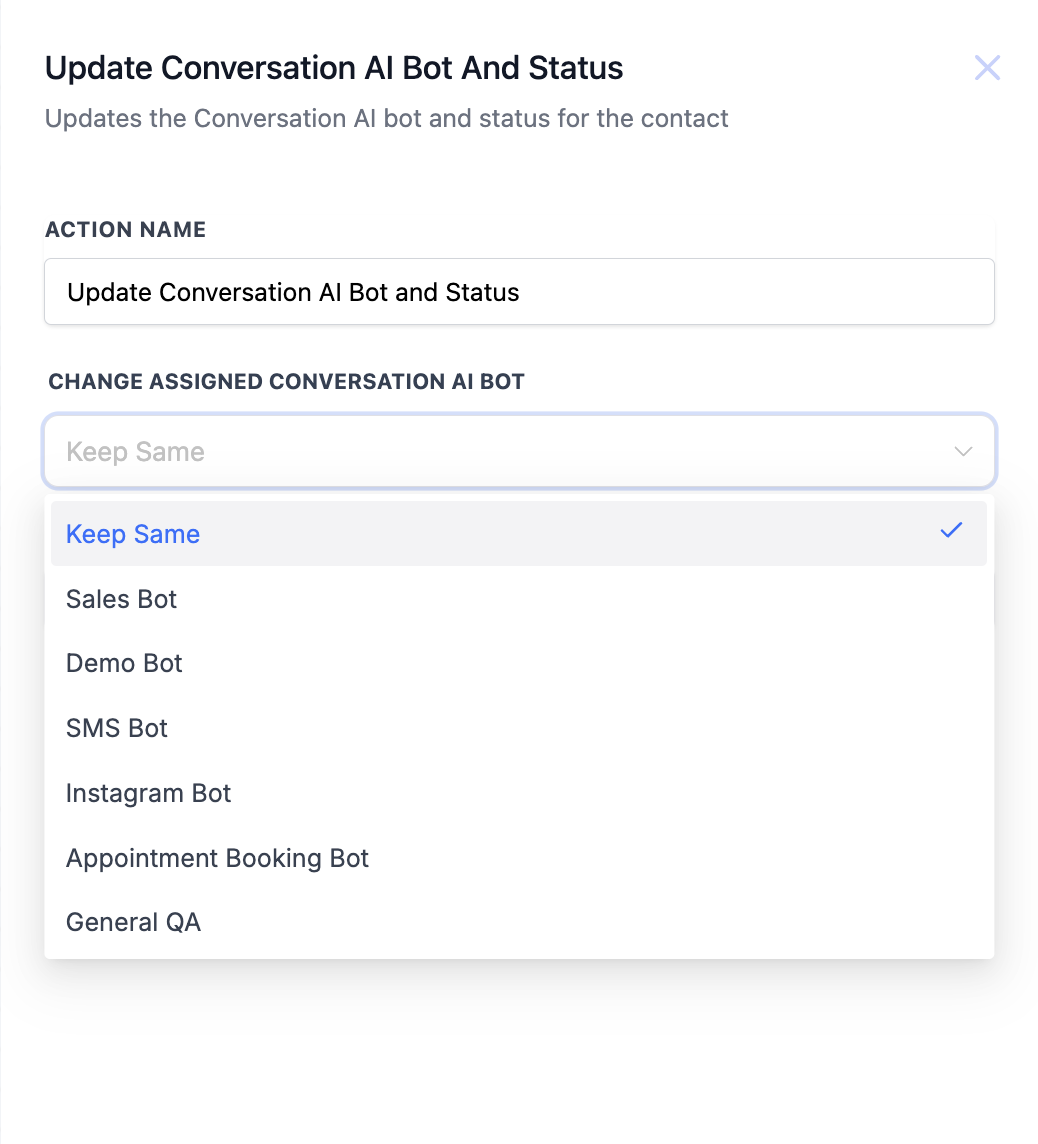Click the panel title heading text
Screen dimensions: 1038x1144
click(x=334, y=68)
